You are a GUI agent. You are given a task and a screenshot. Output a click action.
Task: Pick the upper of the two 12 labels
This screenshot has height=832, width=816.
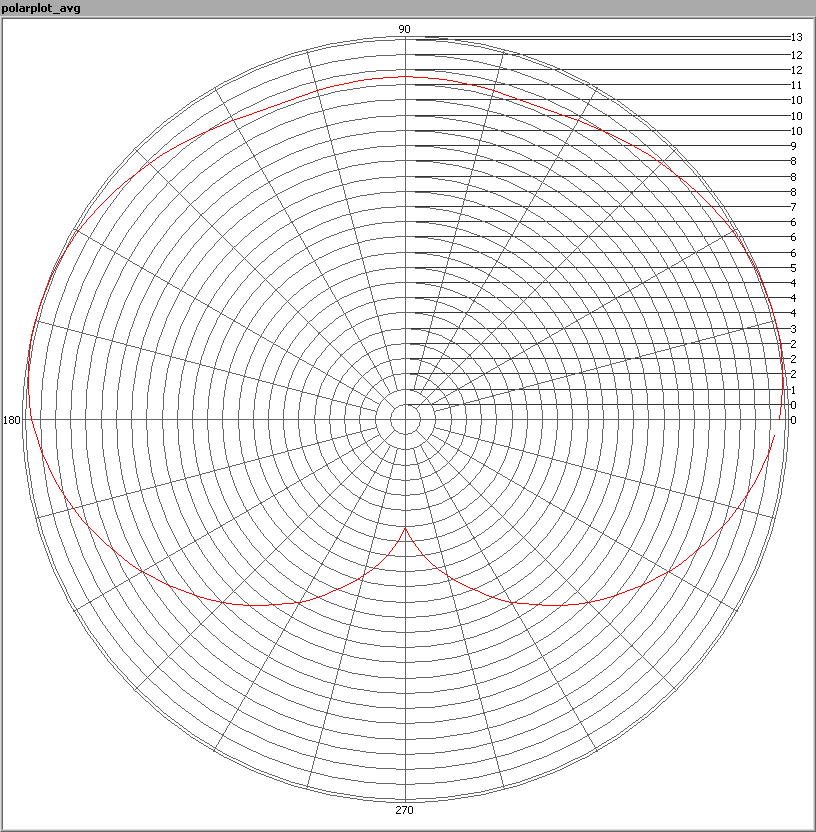pos(796,55)
